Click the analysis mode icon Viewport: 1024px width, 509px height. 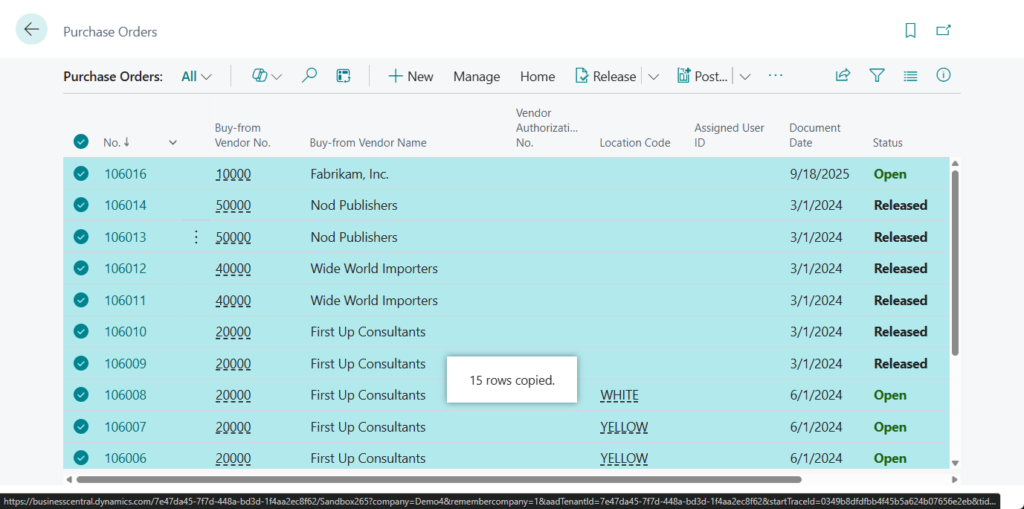(343, 76)
